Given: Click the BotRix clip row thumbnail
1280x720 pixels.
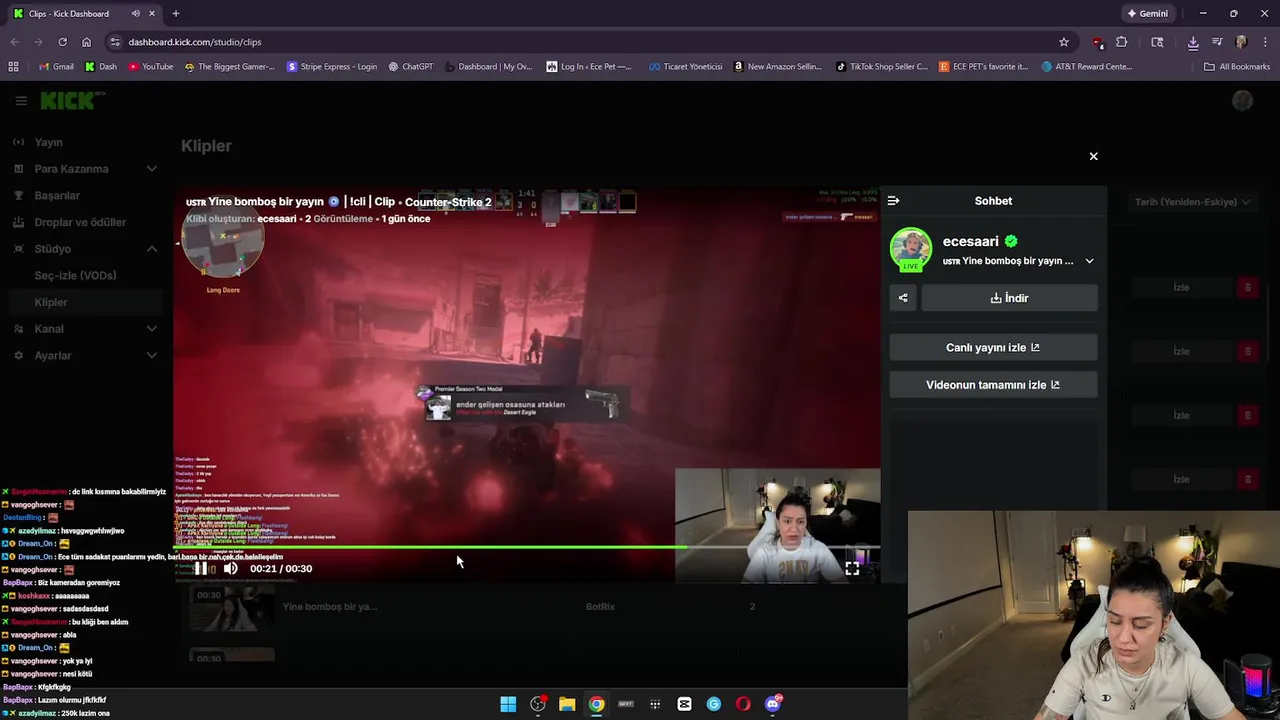Looking at the screenshot, I should pos(232,607).
